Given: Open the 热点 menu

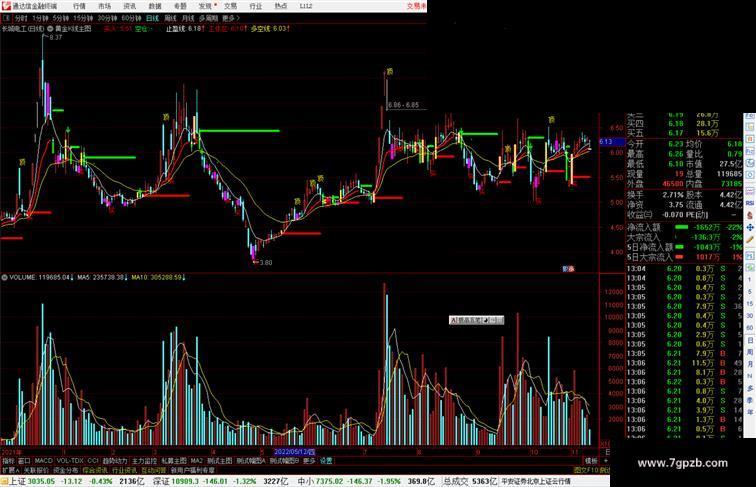Looking at the screenshot, I should [281, 6].
